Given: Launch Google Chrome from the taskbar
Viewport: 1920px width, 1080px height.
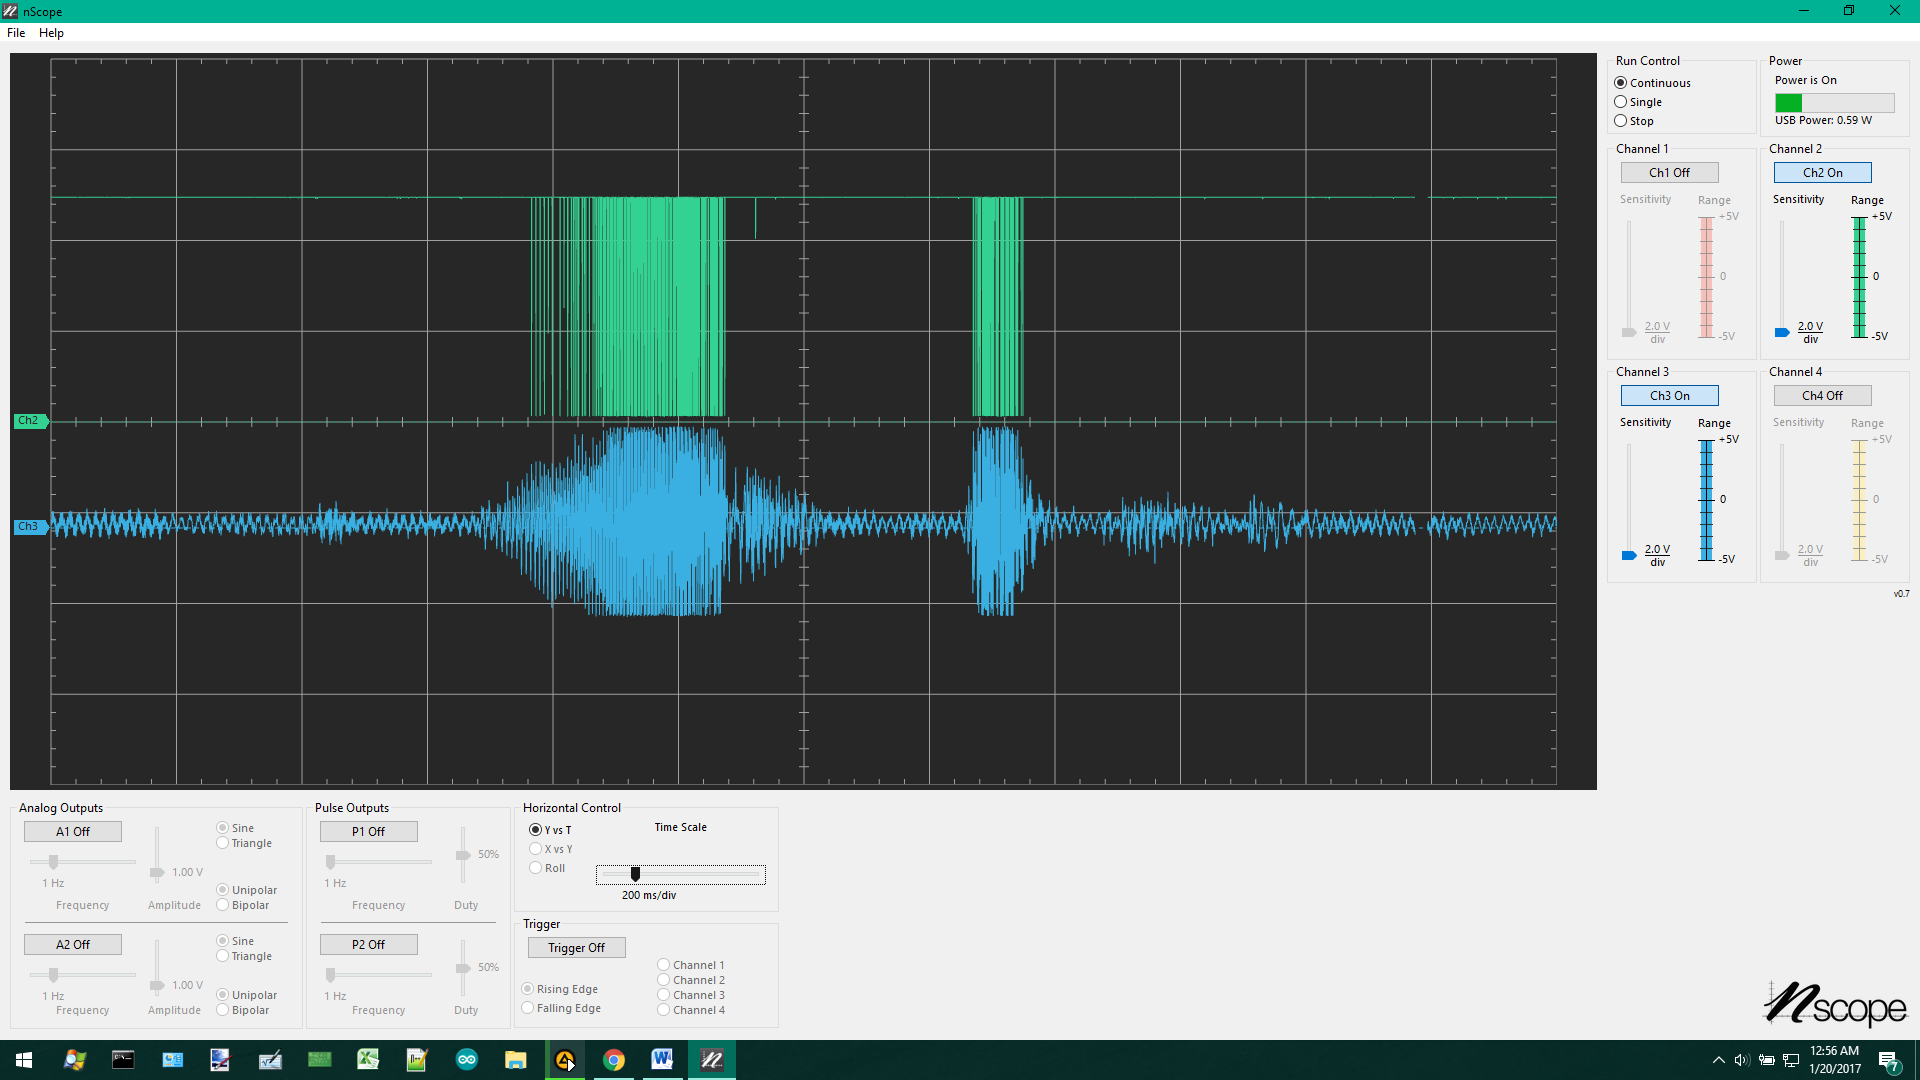Looking at the screenshot, I should [614, 1059].
